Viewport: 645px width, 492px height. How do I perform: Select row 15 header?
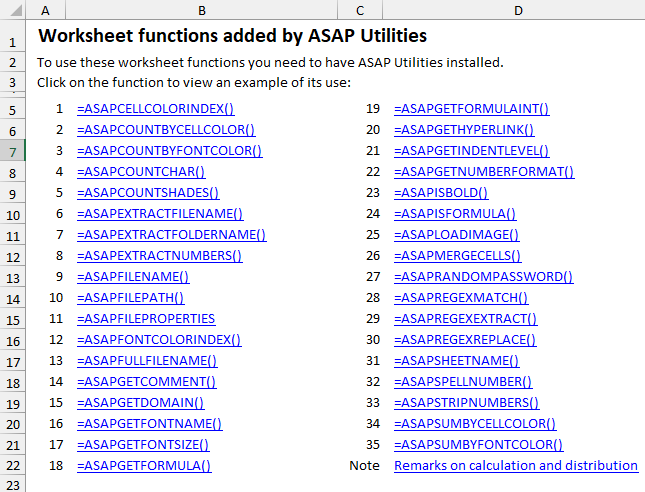(12, 318)
